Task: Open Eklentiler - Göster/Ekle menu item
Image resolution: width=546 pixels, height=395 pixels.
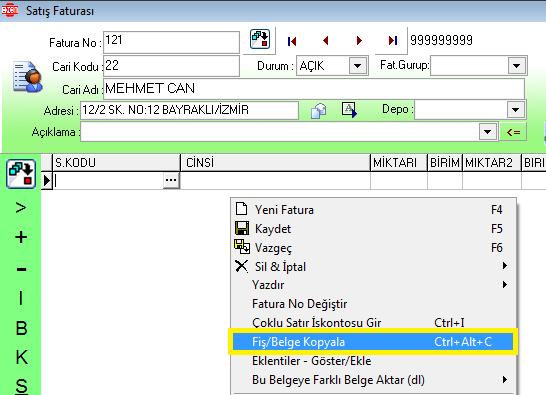Action: click(x=373, y=361)
